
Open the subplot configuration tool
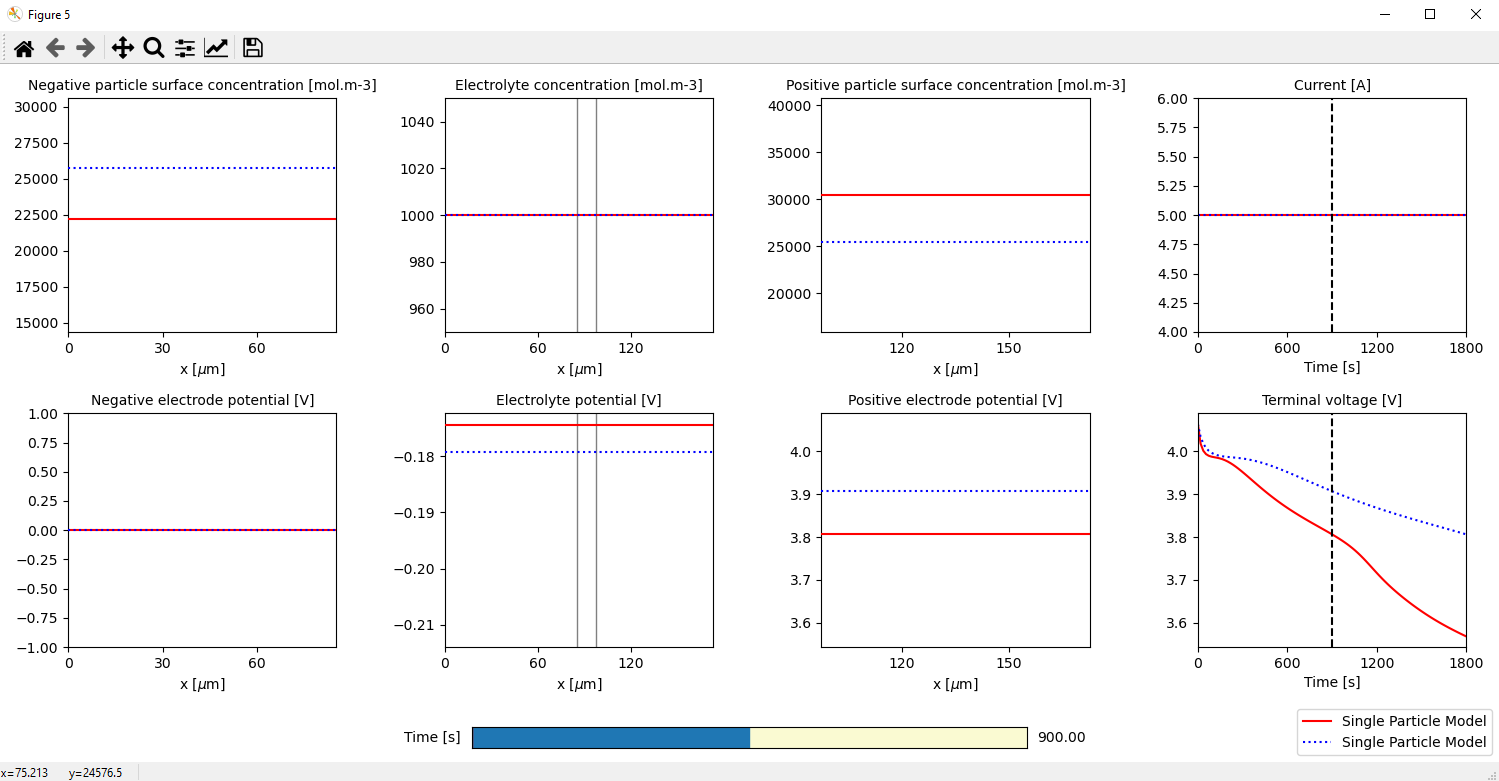pos(184,47)
